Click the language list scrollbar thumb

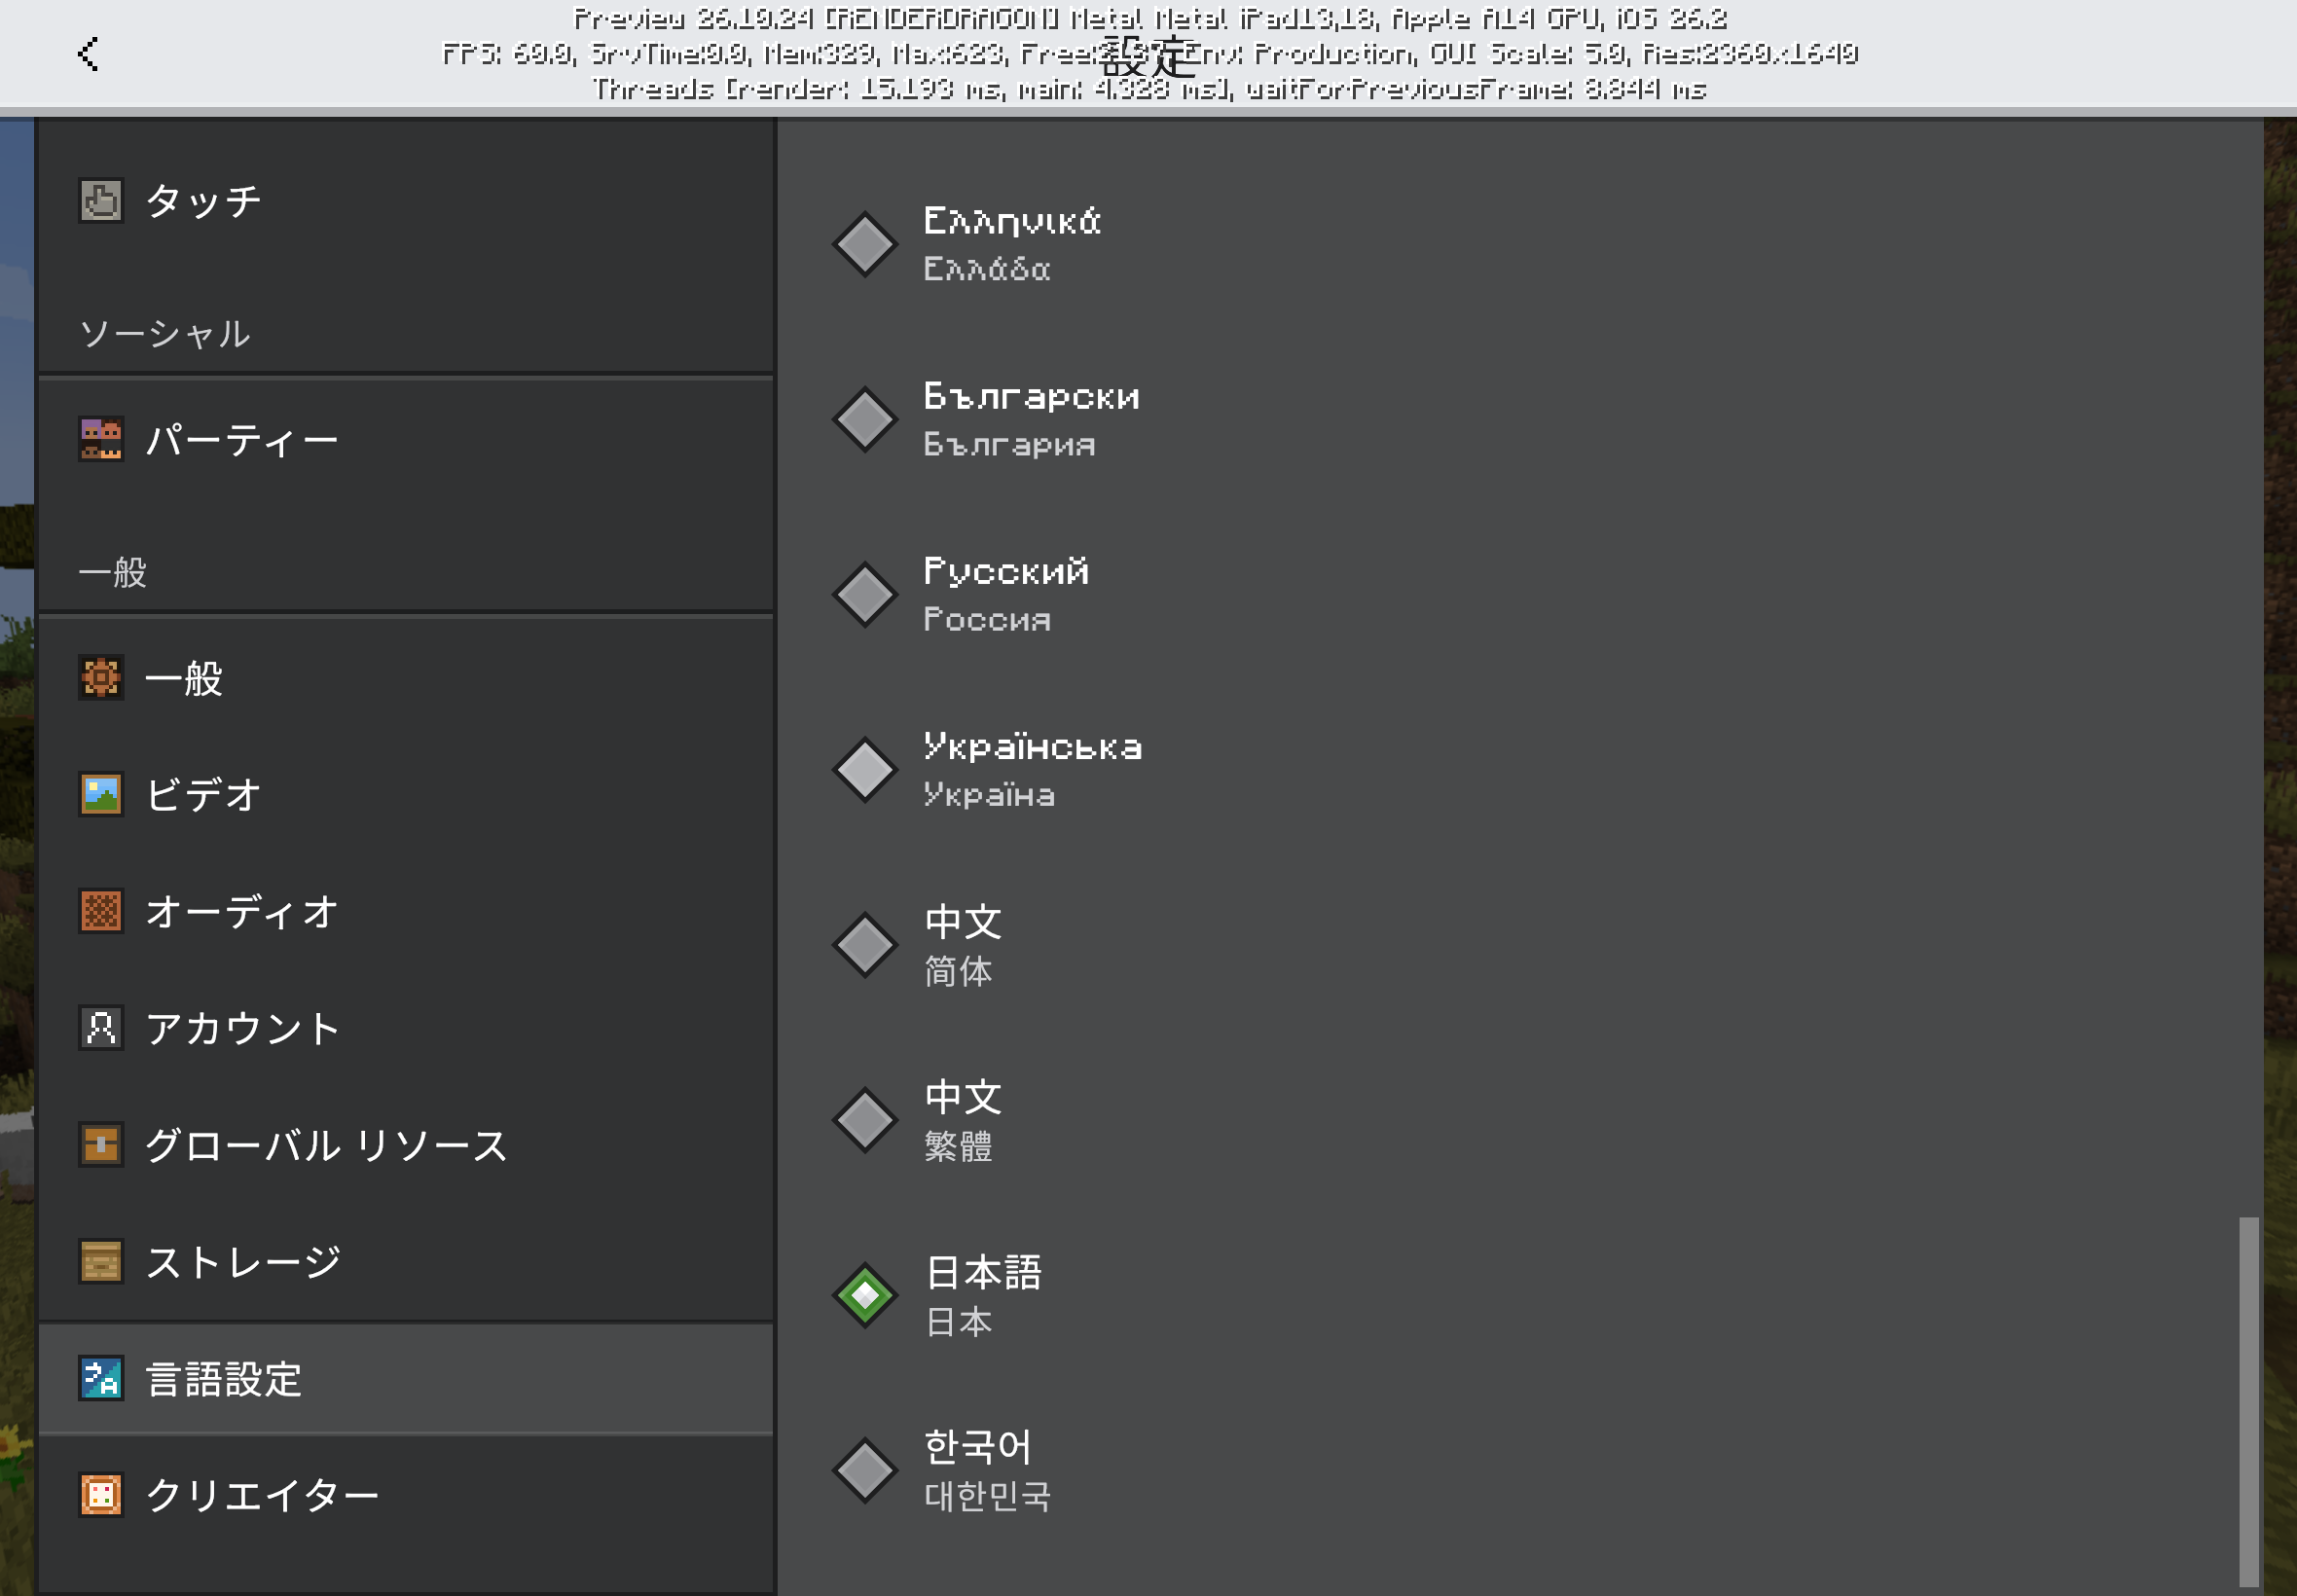[x=2249, y=1400]
